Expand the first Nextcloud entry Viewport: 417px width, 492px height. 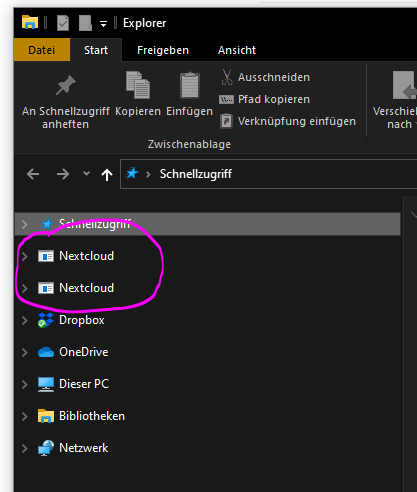25,256
